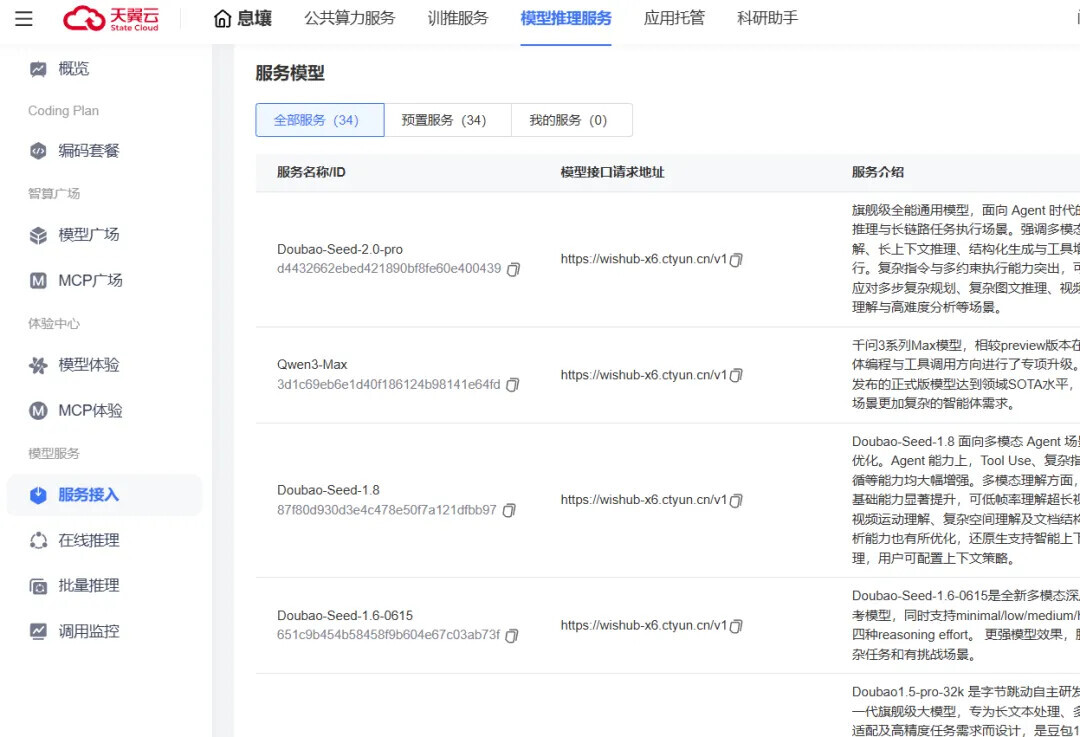Click the 息壤 home link
Viewport: 1080px width, 737px height.
click(243, 18)
